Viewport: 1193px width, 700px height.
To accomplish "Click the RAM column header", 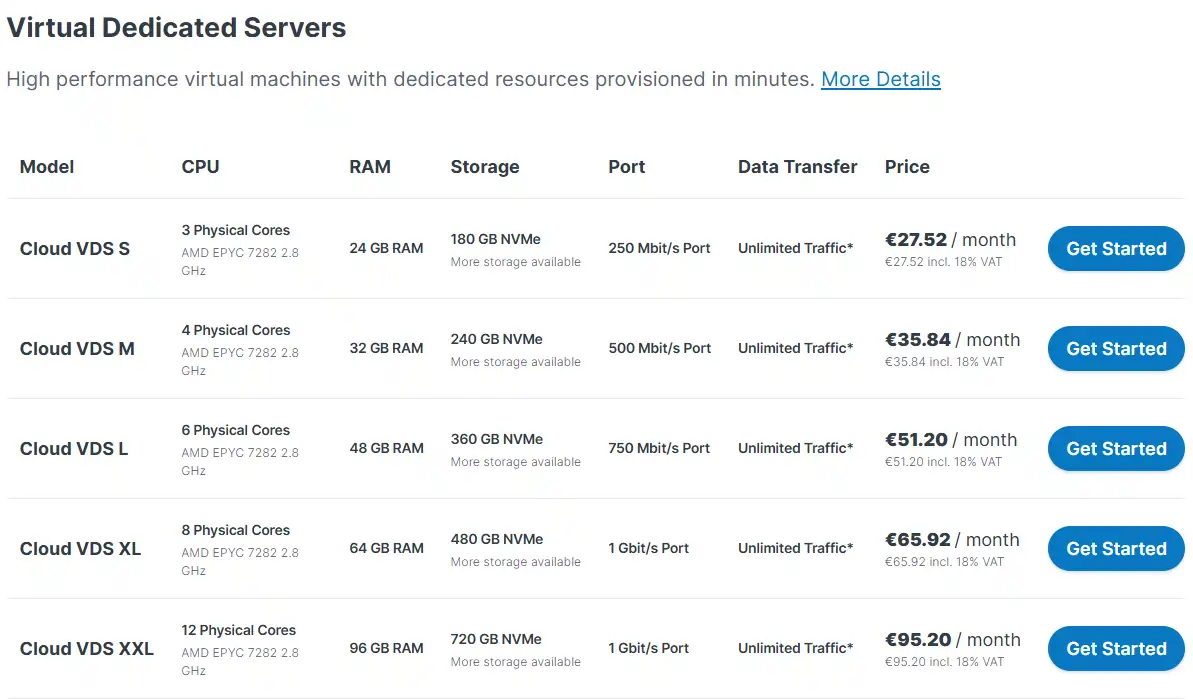I will pos(370,167).
